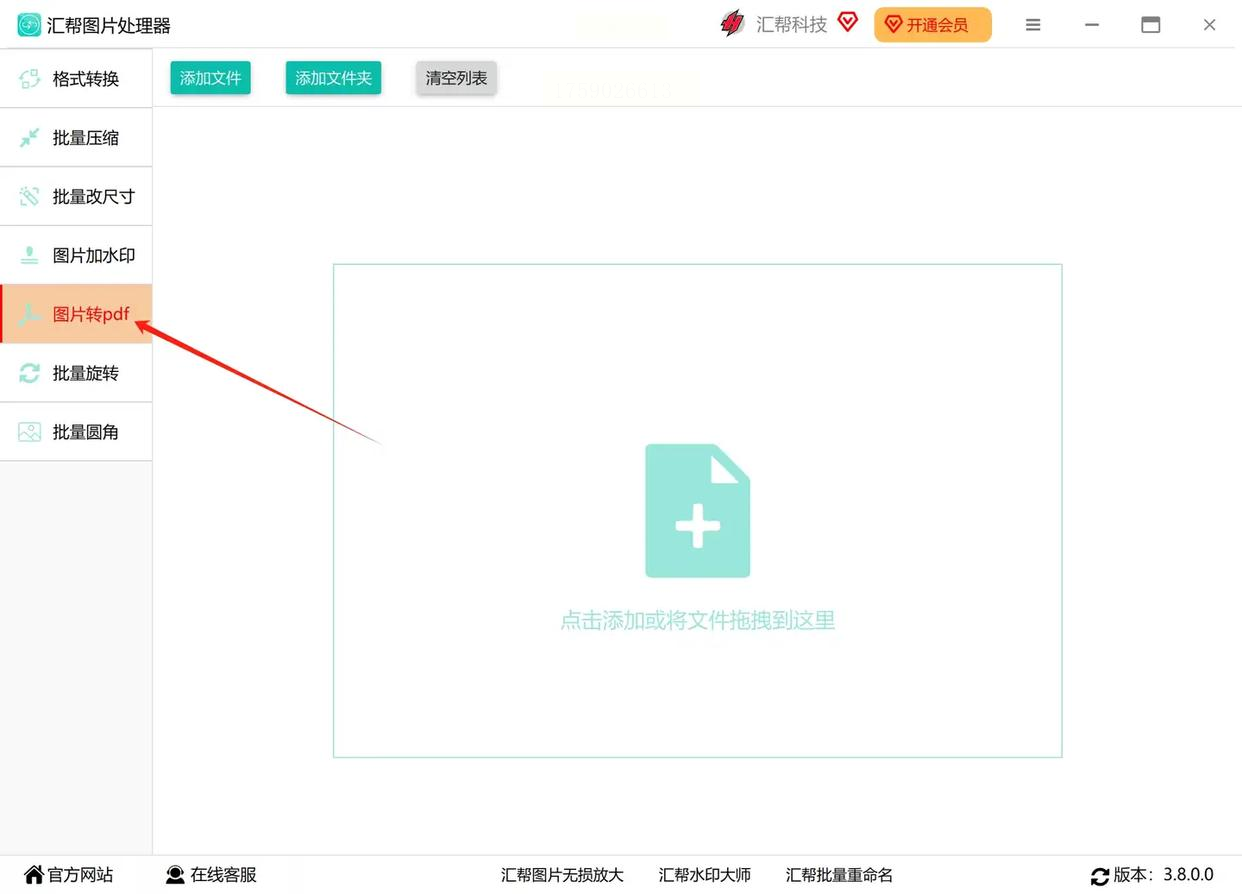Viewport: 1242px width, 894px height.
Task: Select the 图片转pdf tab
Action: click(76, 314)
